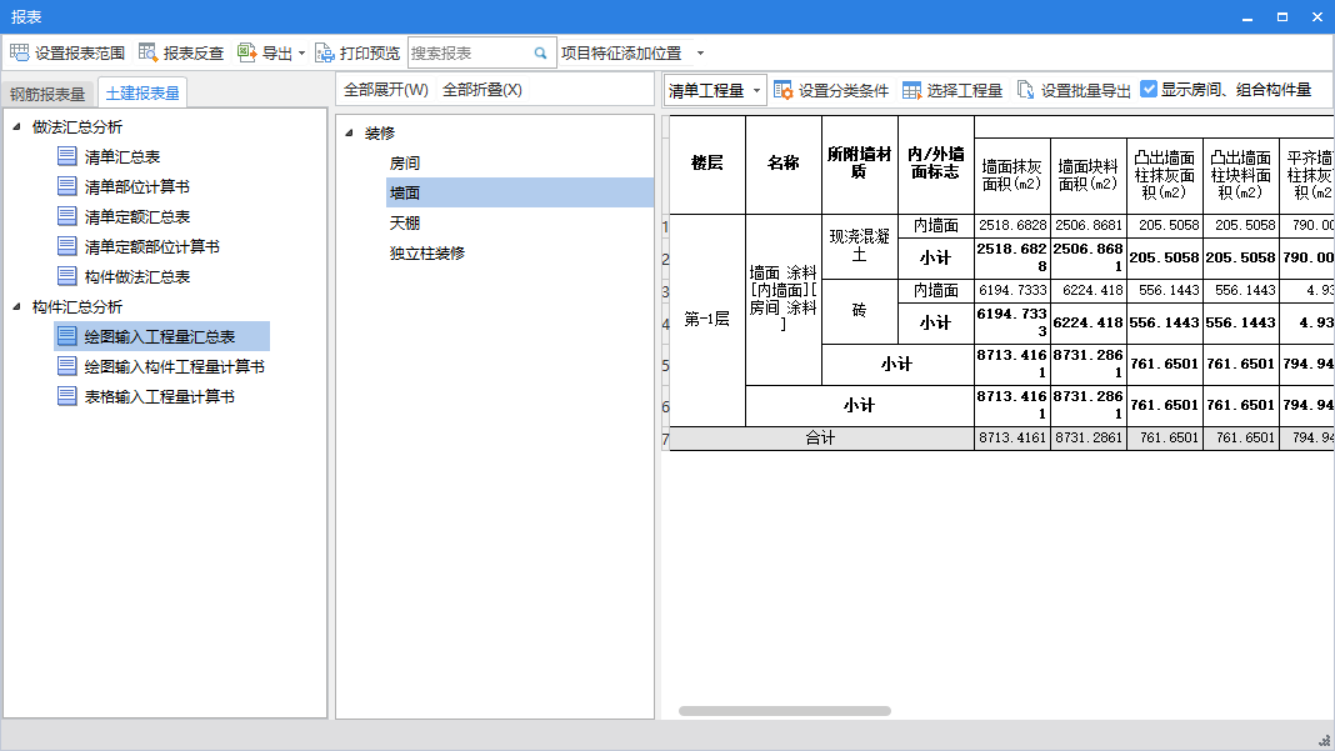Click the 第-1层 floor cell
This screenshot has height=751, width=1335.
[707, 320]
